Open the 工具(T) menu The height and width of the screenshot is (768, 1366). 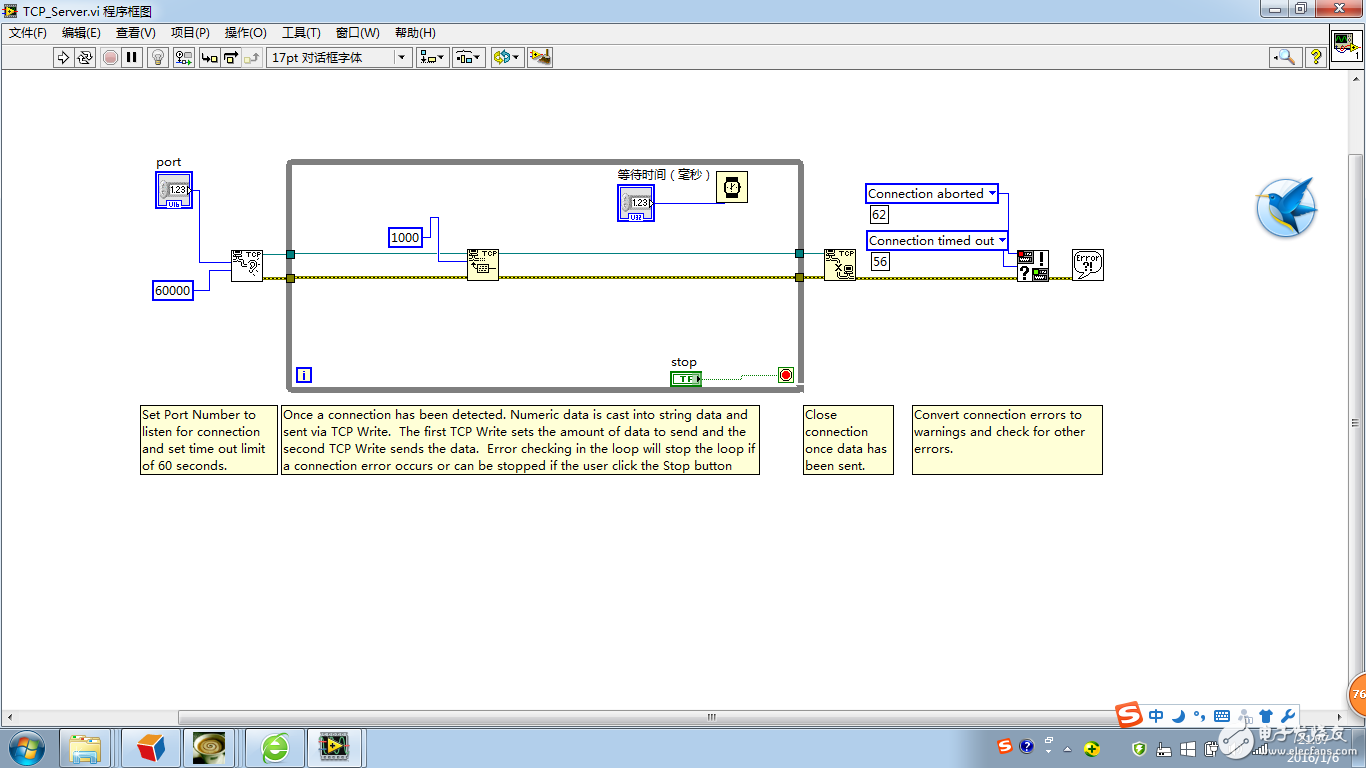pyautogui.click(x=302, y=33)
